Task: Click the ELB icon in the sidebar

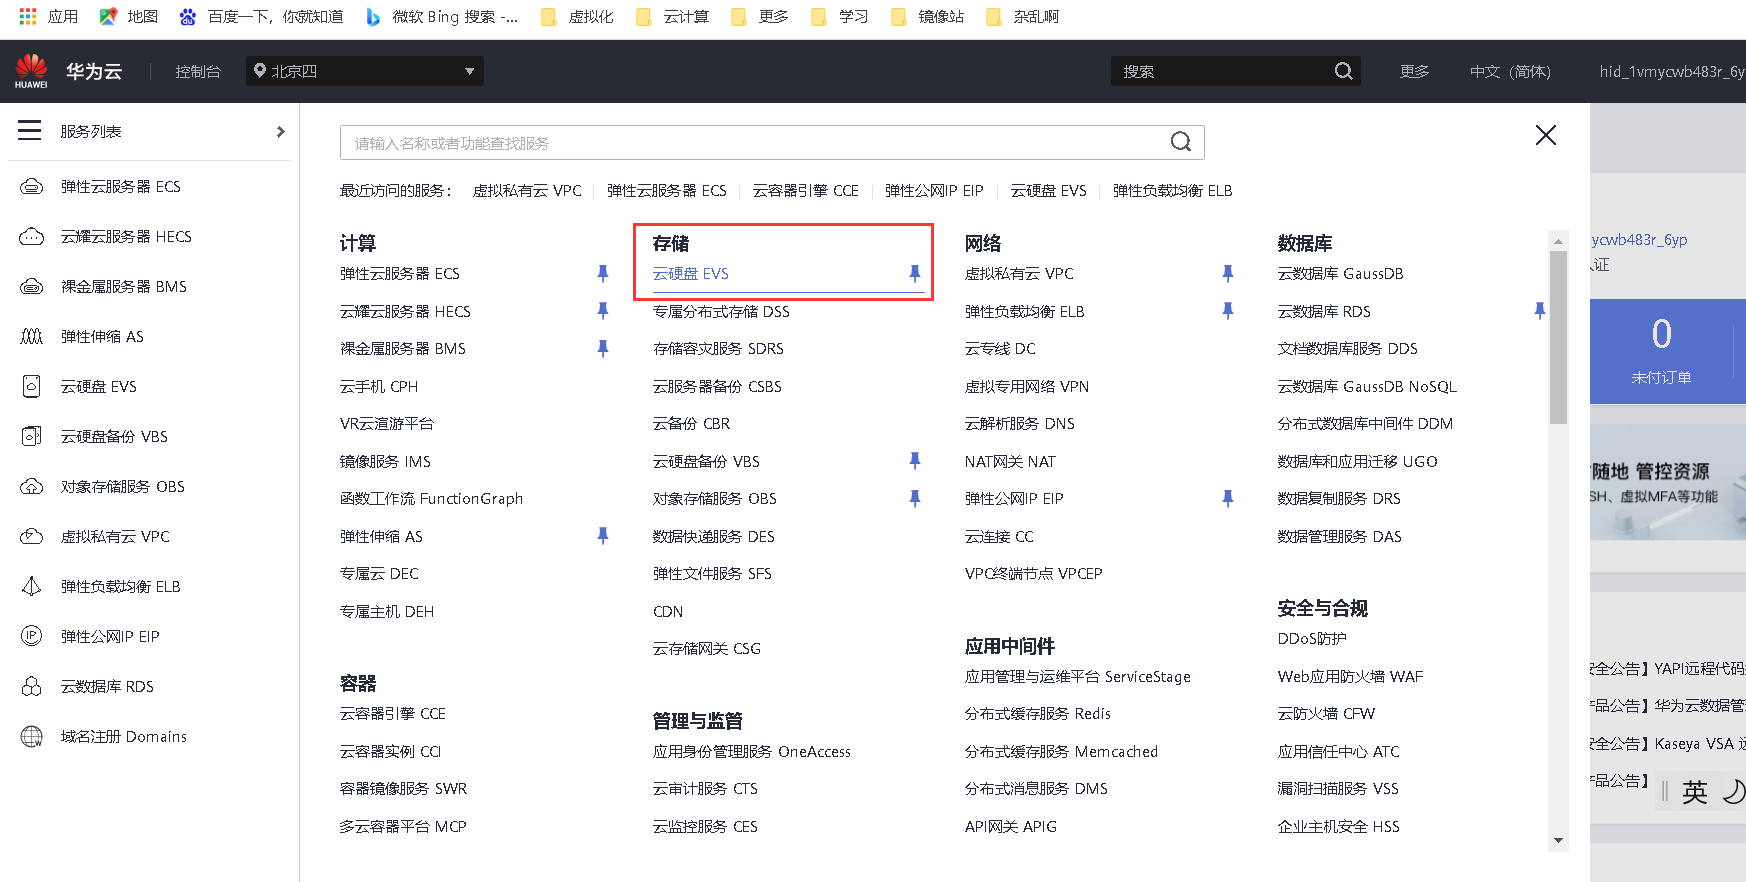Action: [x=32, y=587]
